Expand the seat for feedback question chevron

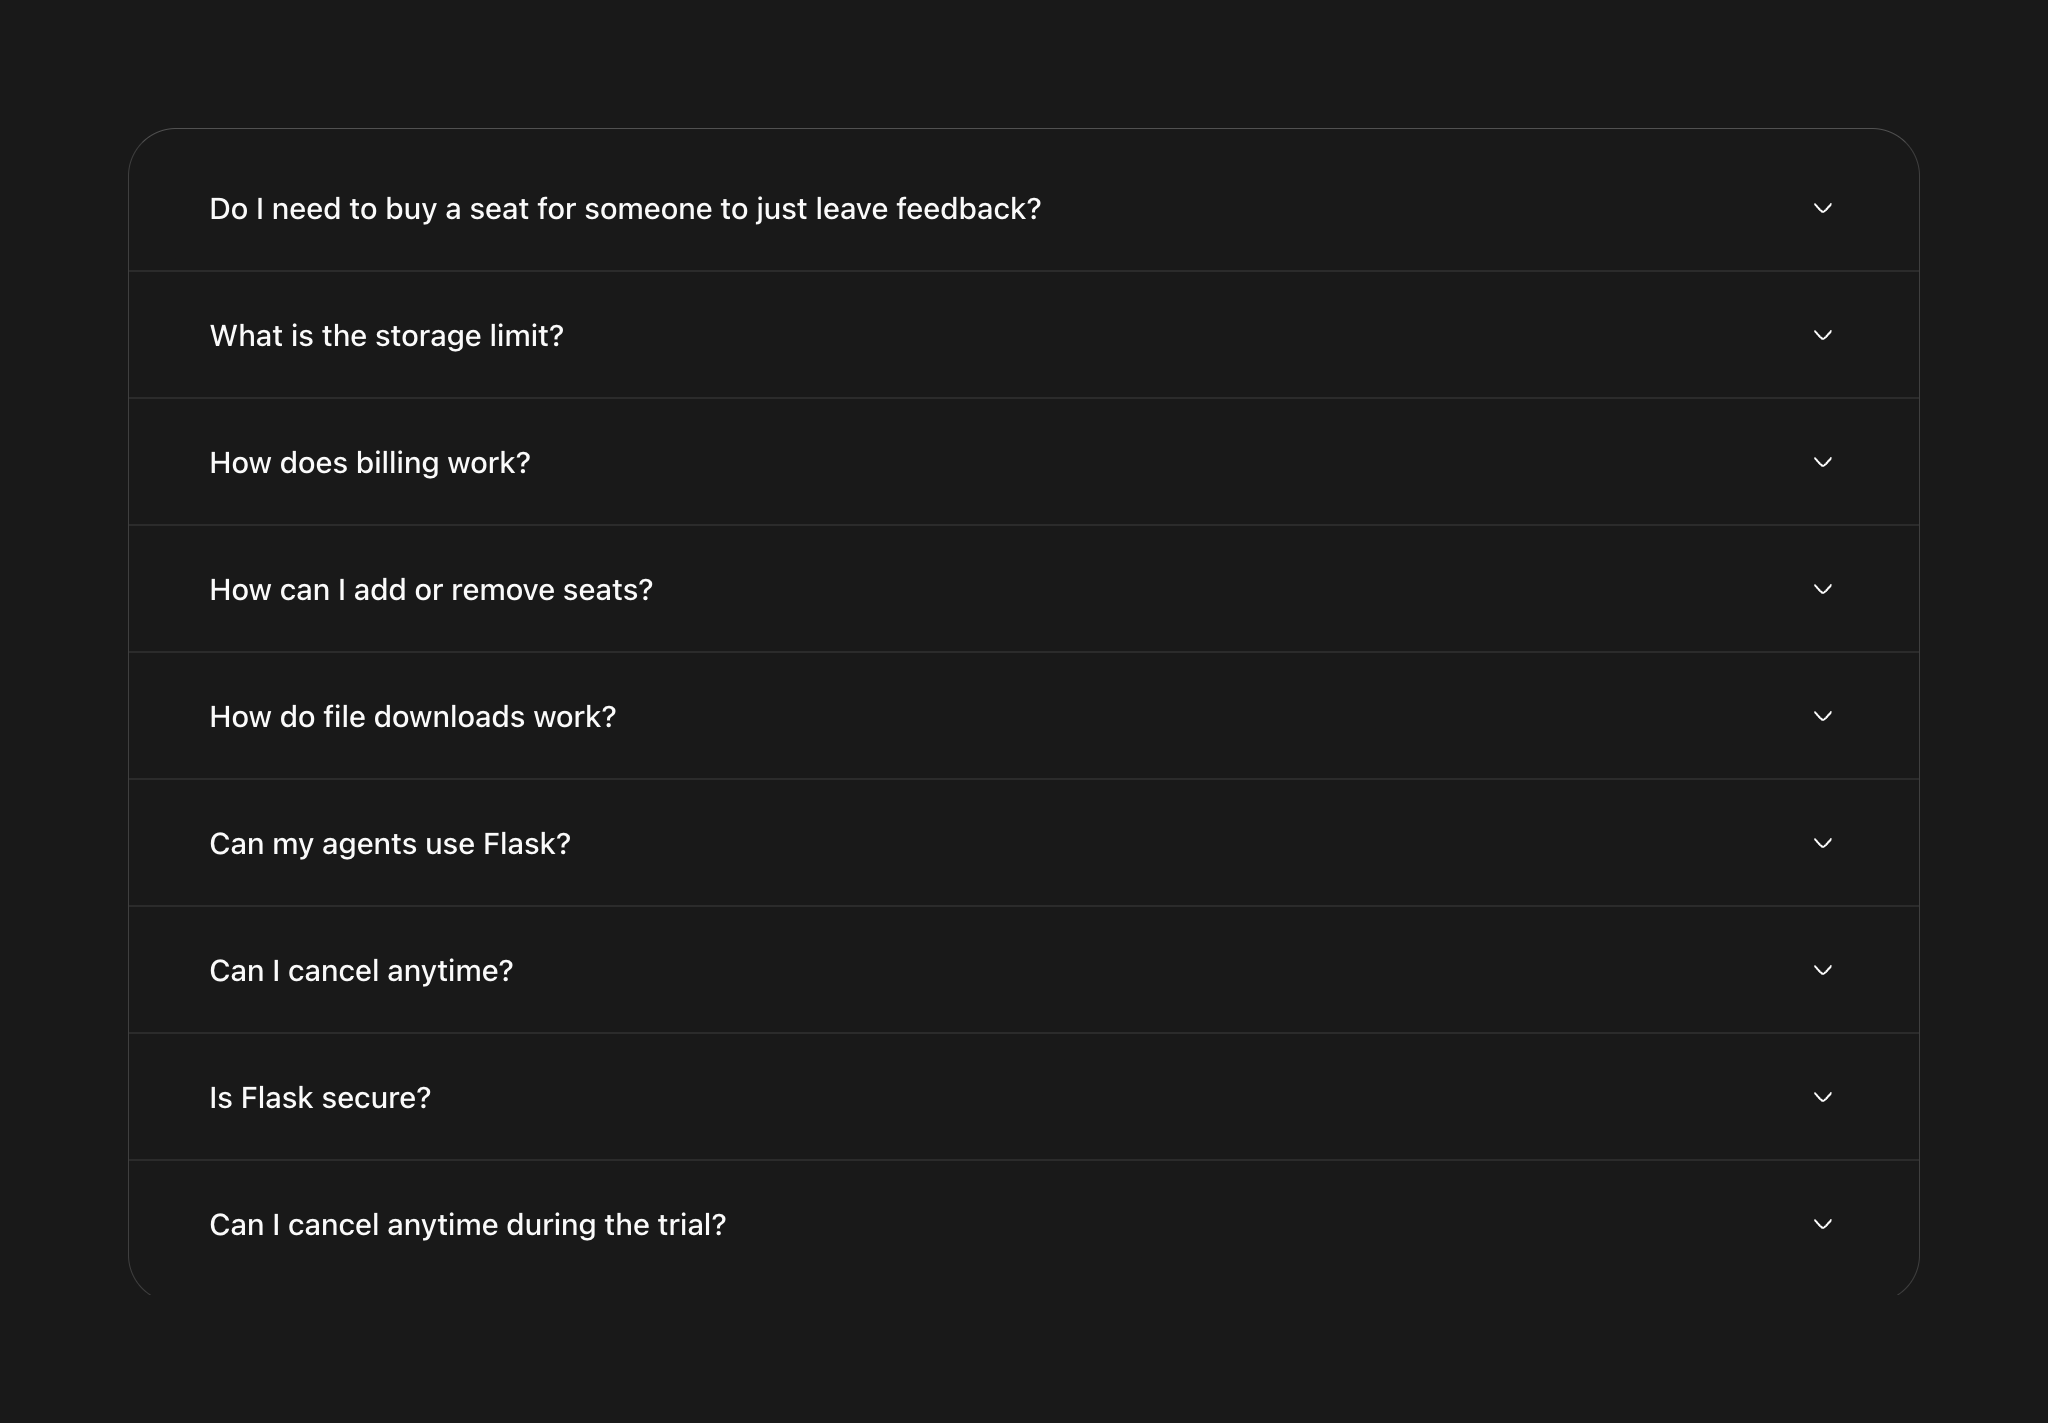point(1822,208)
